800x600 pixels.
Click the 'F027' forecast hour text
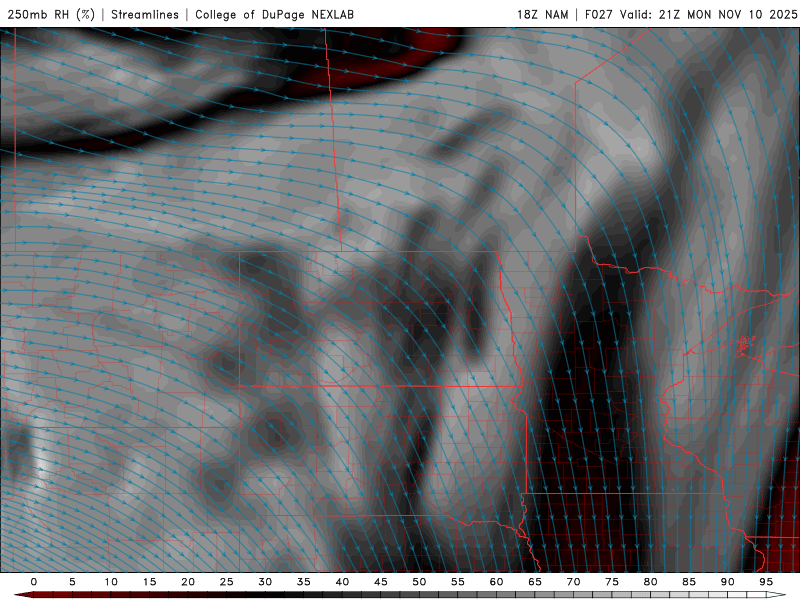(599, 14)
